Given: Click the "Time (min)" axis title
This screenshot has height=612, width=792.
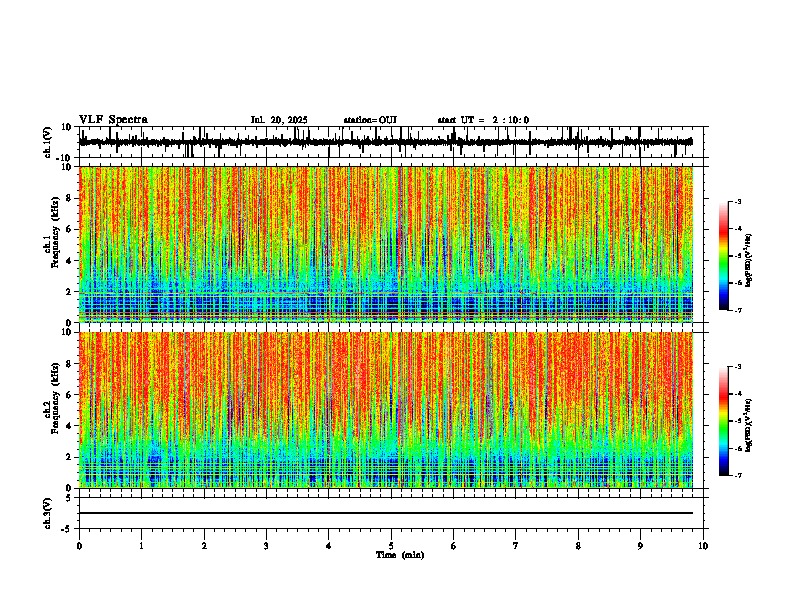Looking at the screenshot, I should (400, 555).
